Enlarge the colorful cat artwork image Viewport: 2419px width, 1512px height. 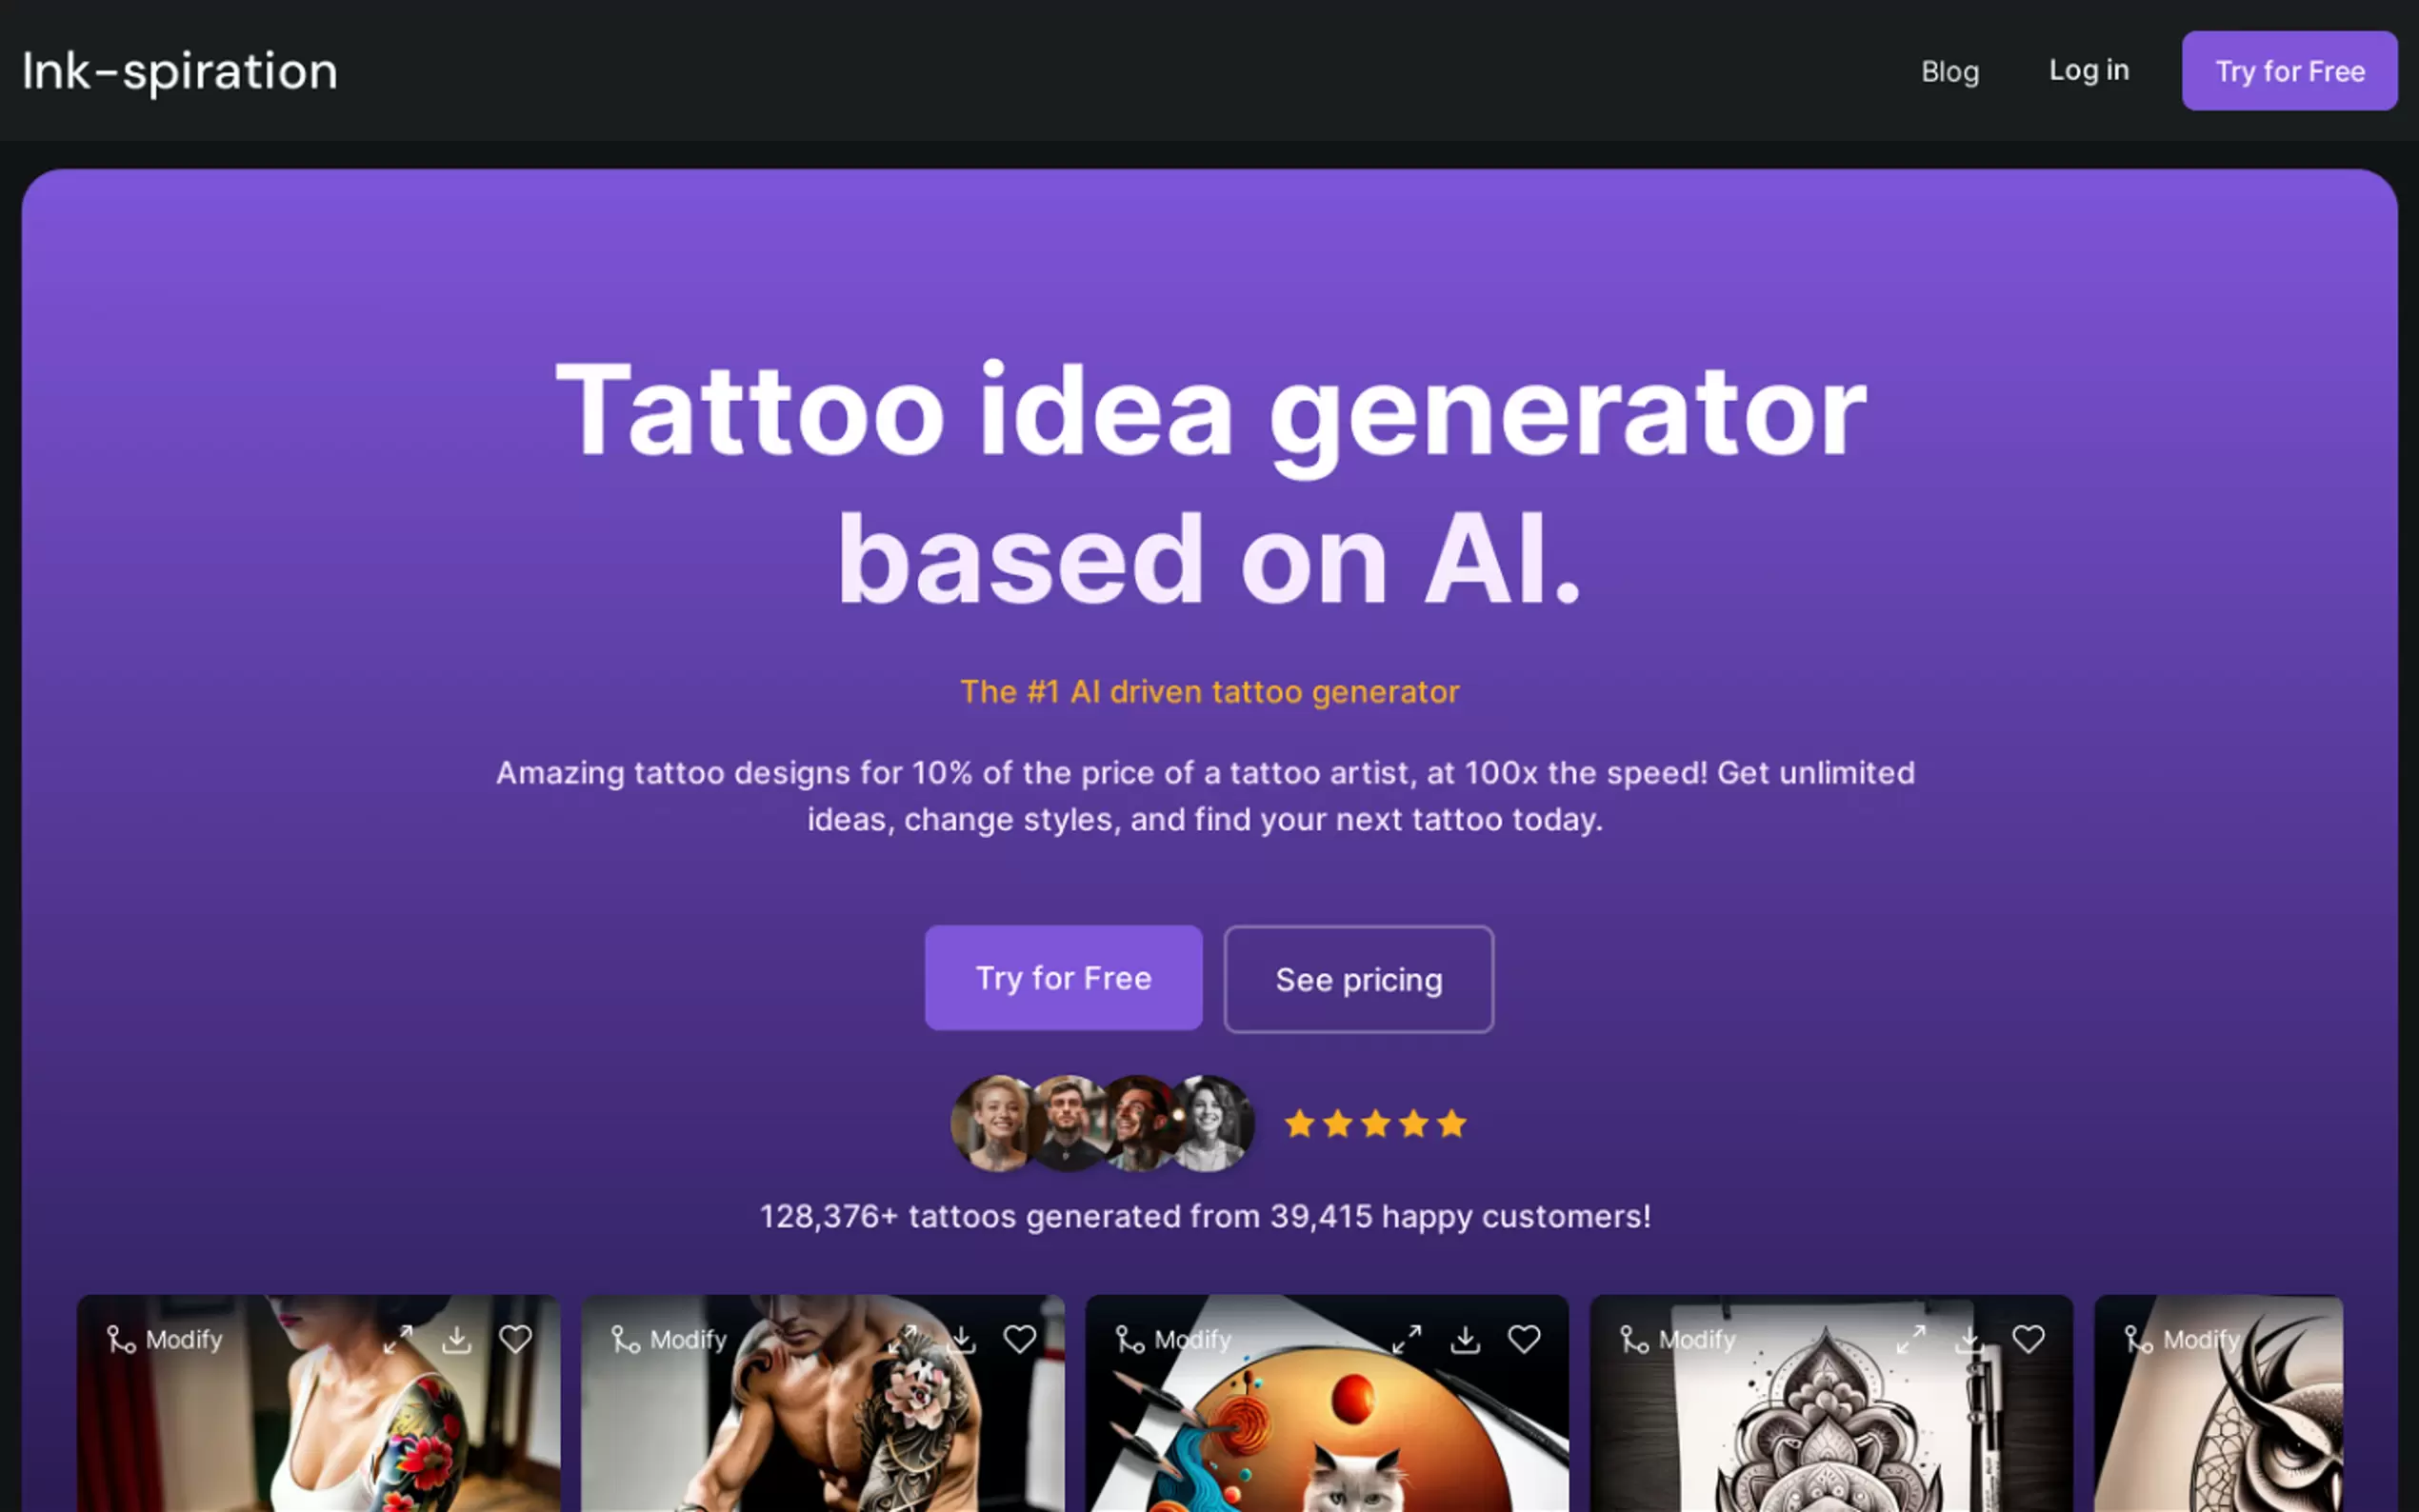tap(1407, 1338)
